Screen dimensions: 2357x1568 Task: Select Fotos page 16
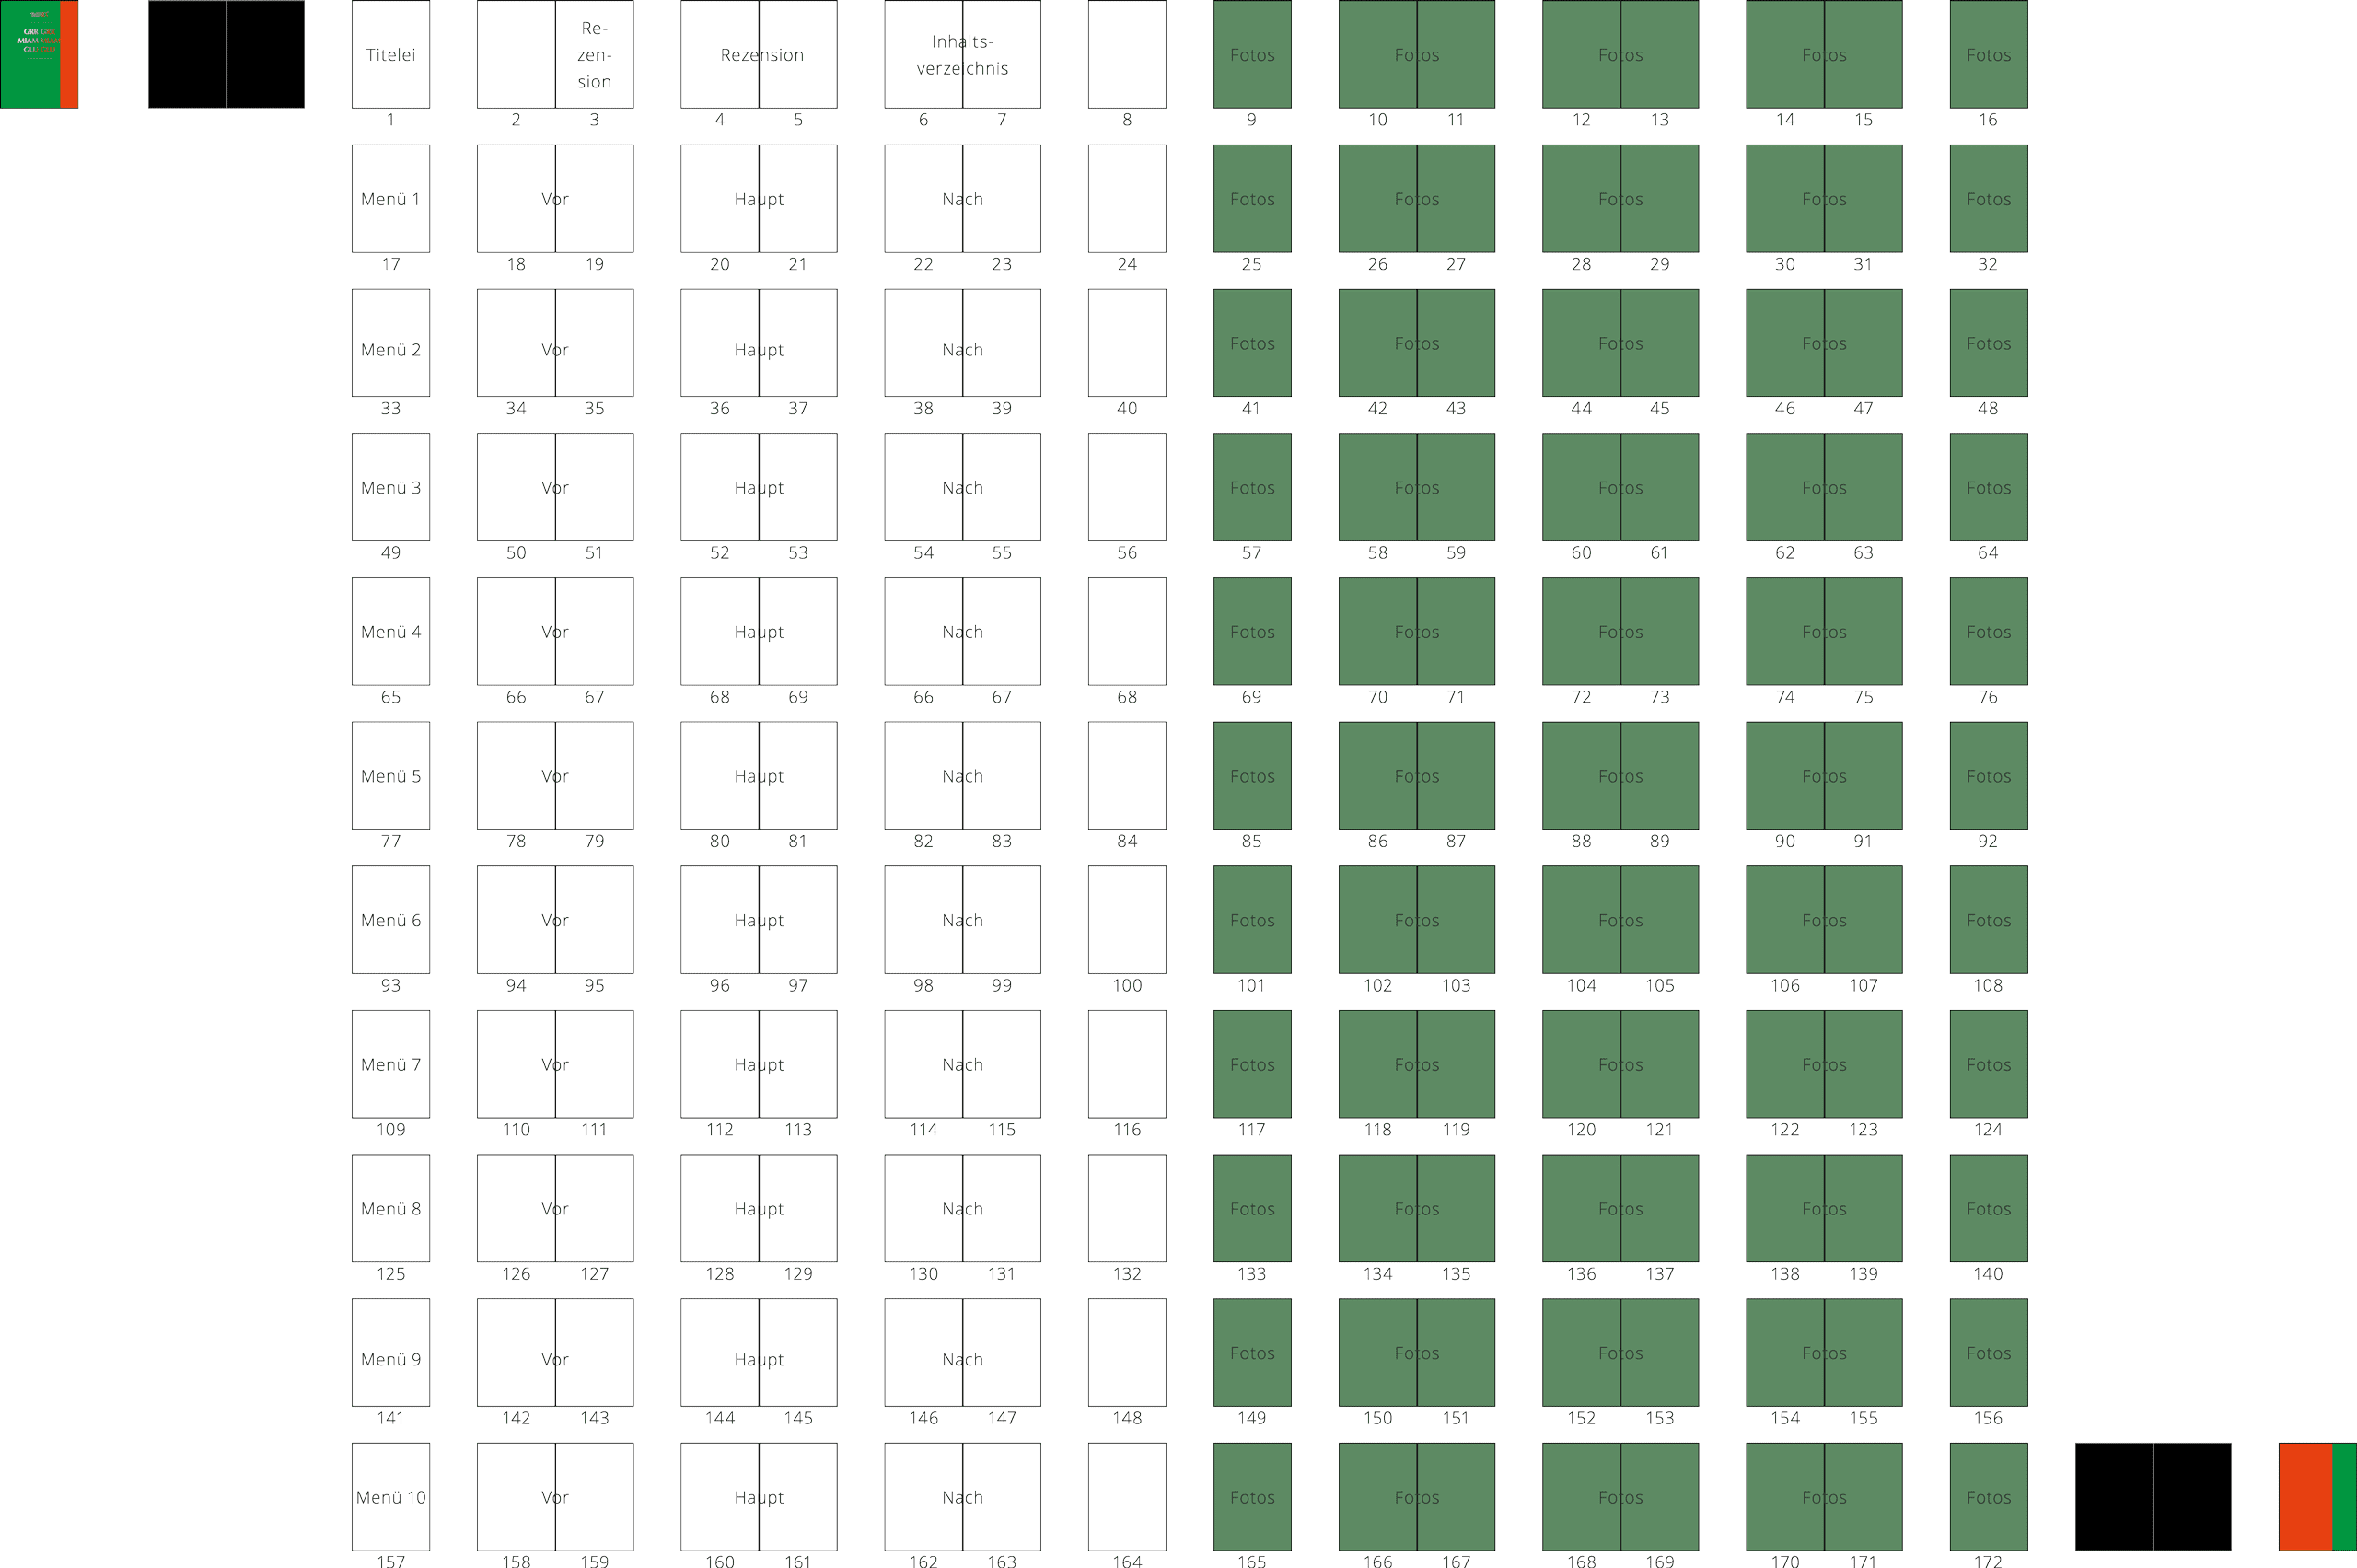pos(1989,54)
